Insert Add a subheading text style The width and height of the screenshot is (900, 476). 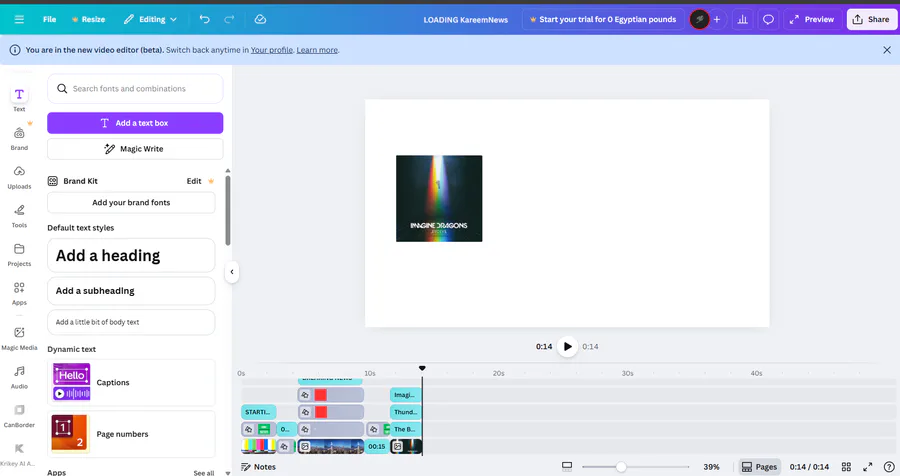click(x=131, y=291)
